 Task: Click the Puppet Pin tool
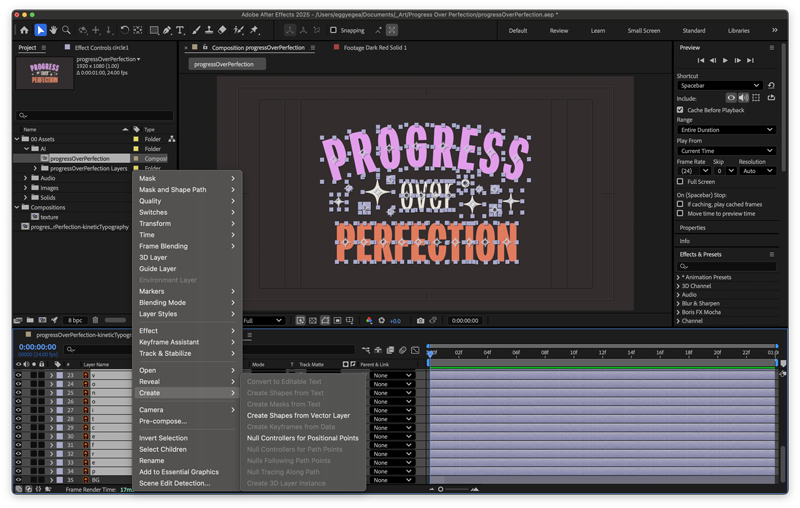pyautogui.click(x=256, y=30)
